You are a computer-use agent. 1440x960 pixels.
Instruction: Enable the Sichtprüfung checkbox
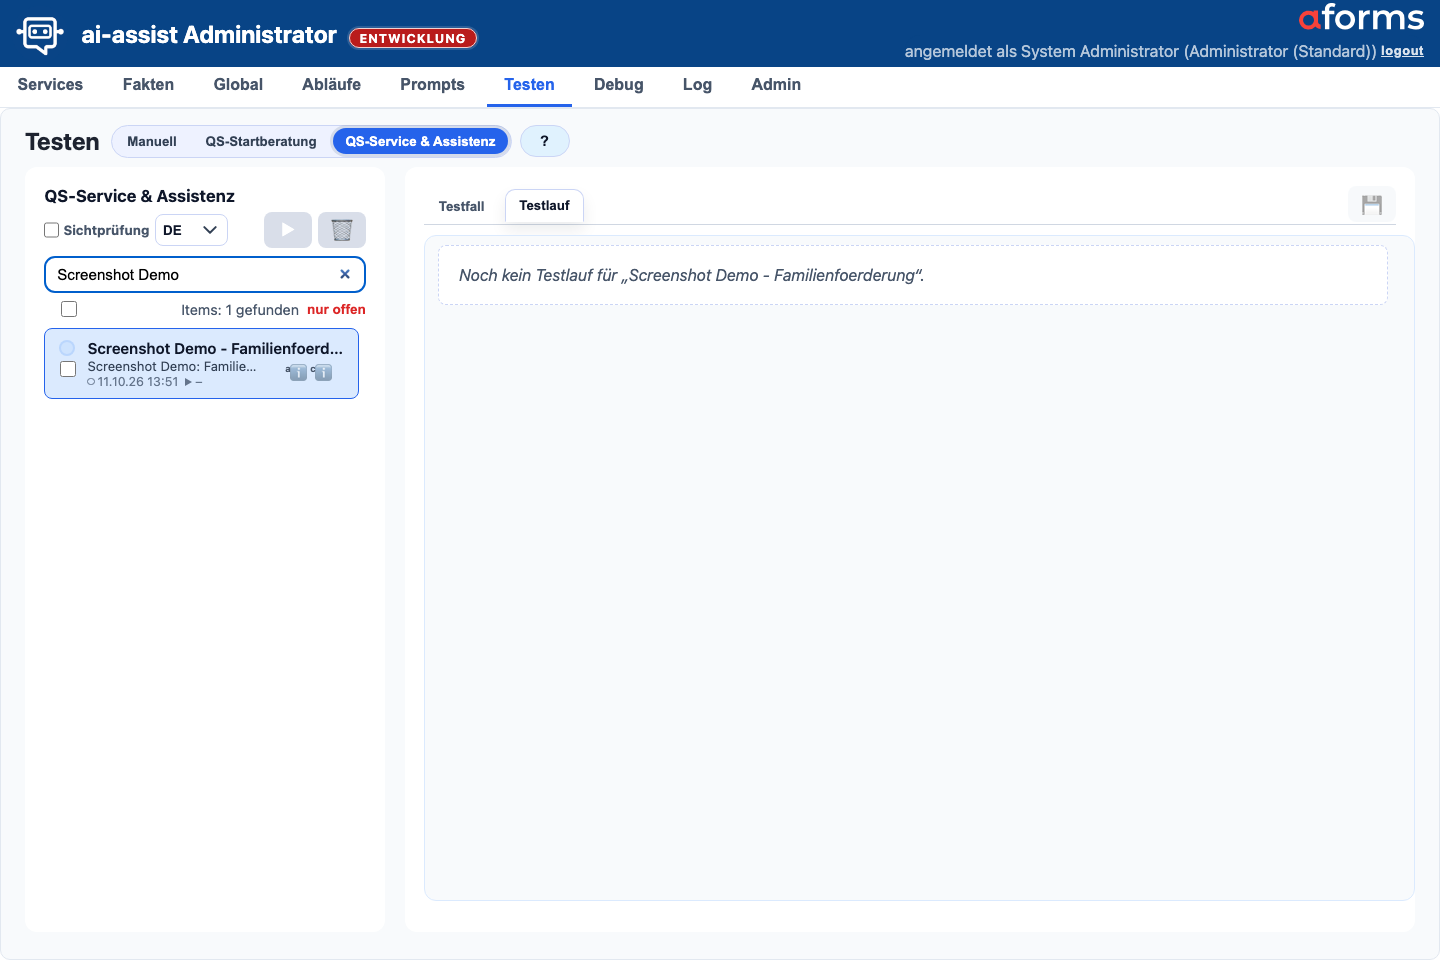click(52, 230)
